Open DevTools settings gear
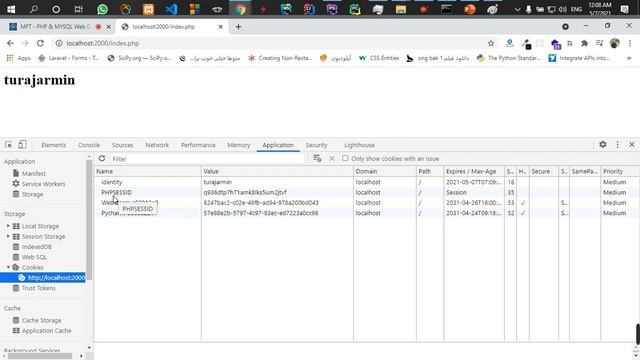This screenshot has width=640, height=360. (602, 144)
